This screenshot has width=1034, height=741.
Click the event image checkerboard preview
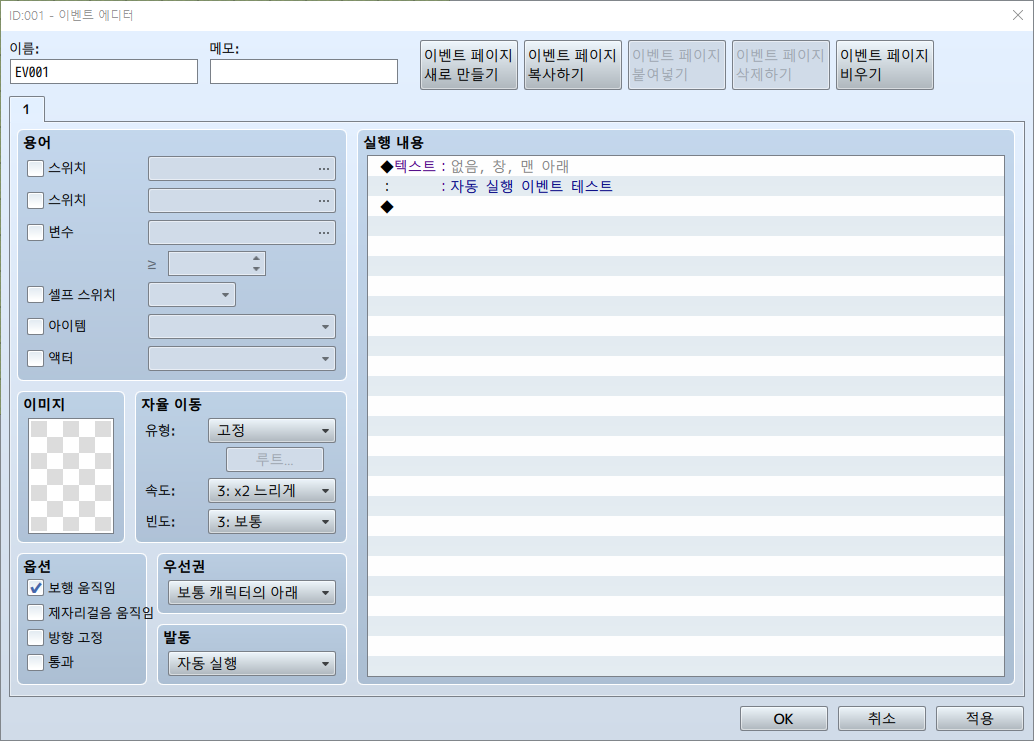tap(71, 476)
